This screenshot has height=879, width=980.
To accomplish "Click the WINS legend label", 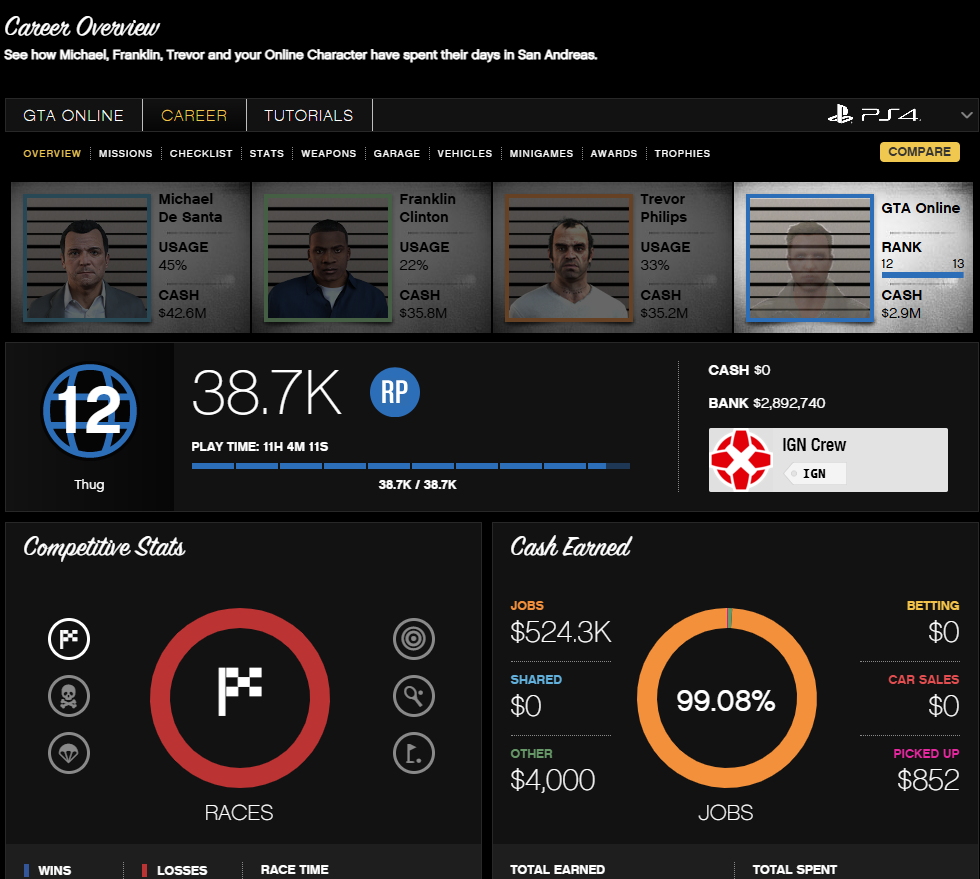I will [x=54, y=870].
